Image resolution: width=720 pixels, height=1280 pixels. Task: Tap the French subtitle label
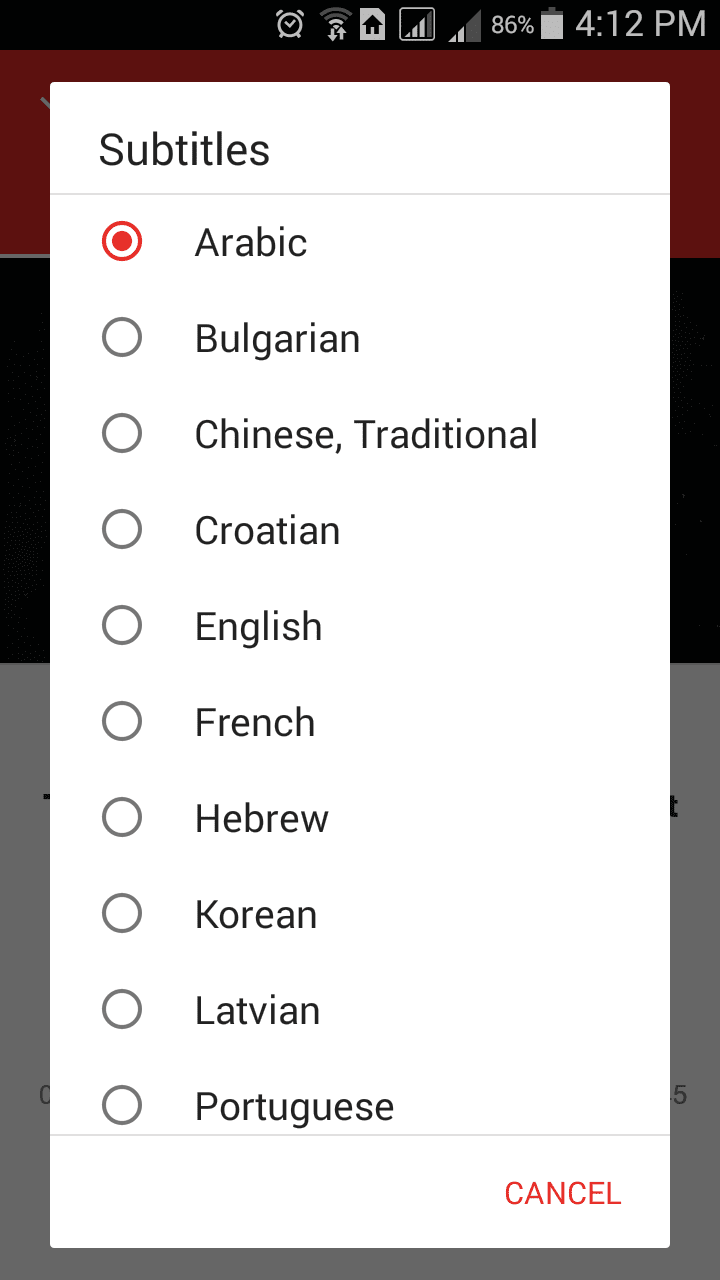pos(255,723)
